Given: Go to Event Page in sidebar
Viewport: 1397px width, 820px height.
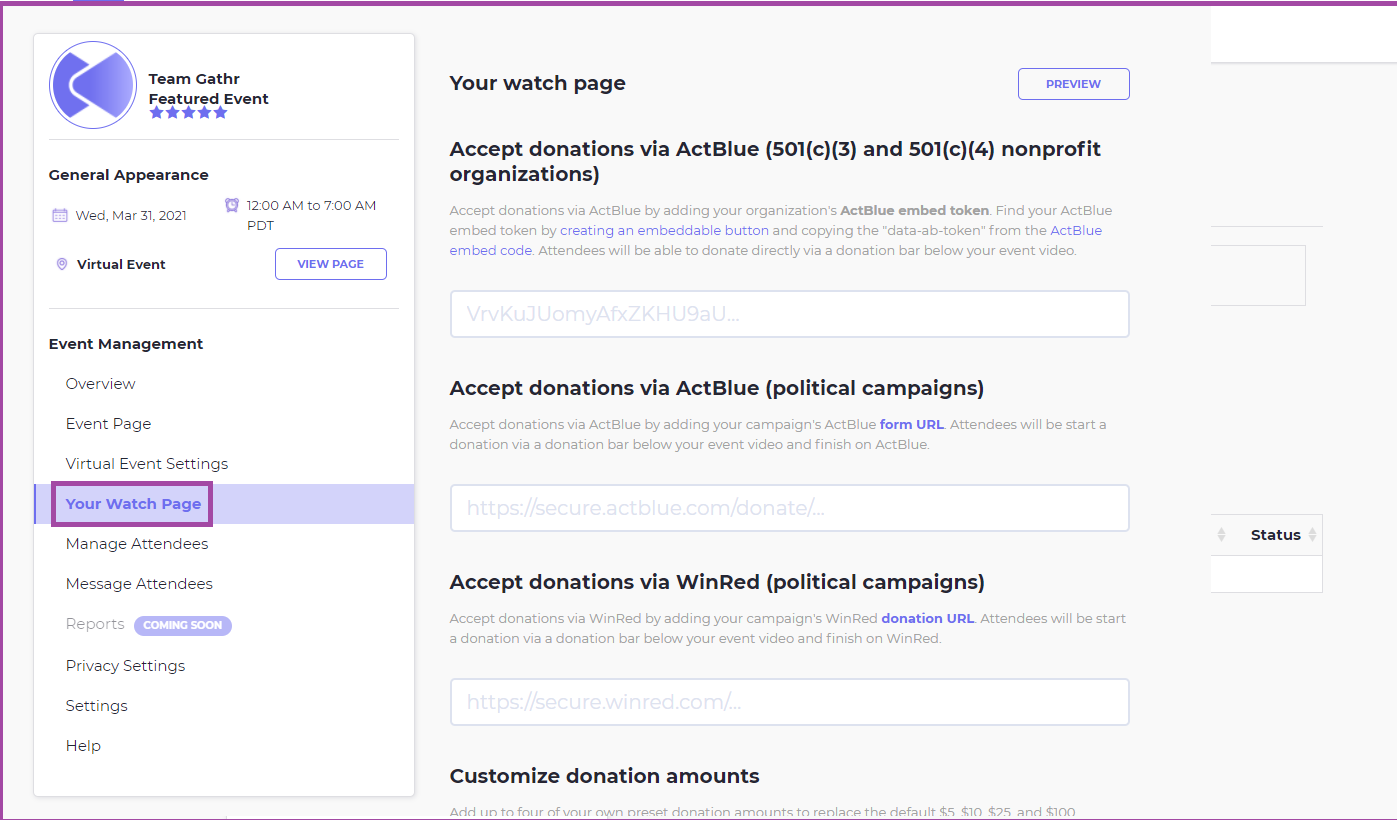Looking at the screenshot, I should pyautogui.click(x=108, y=424).
